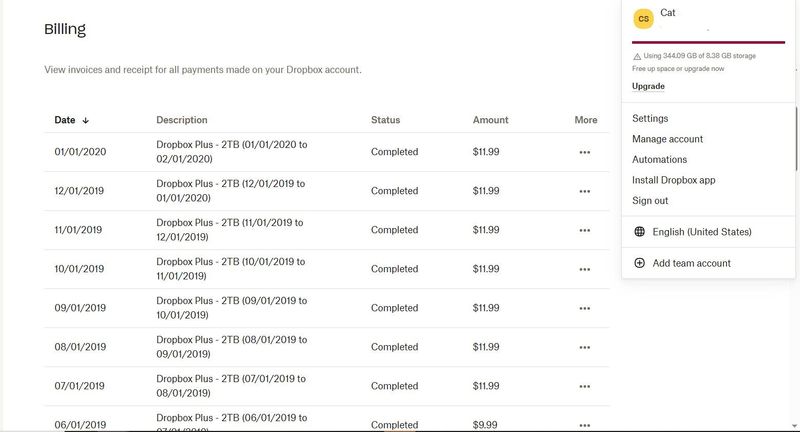Open more options for 01/01/2020 invoice

(x=585, y=152)
